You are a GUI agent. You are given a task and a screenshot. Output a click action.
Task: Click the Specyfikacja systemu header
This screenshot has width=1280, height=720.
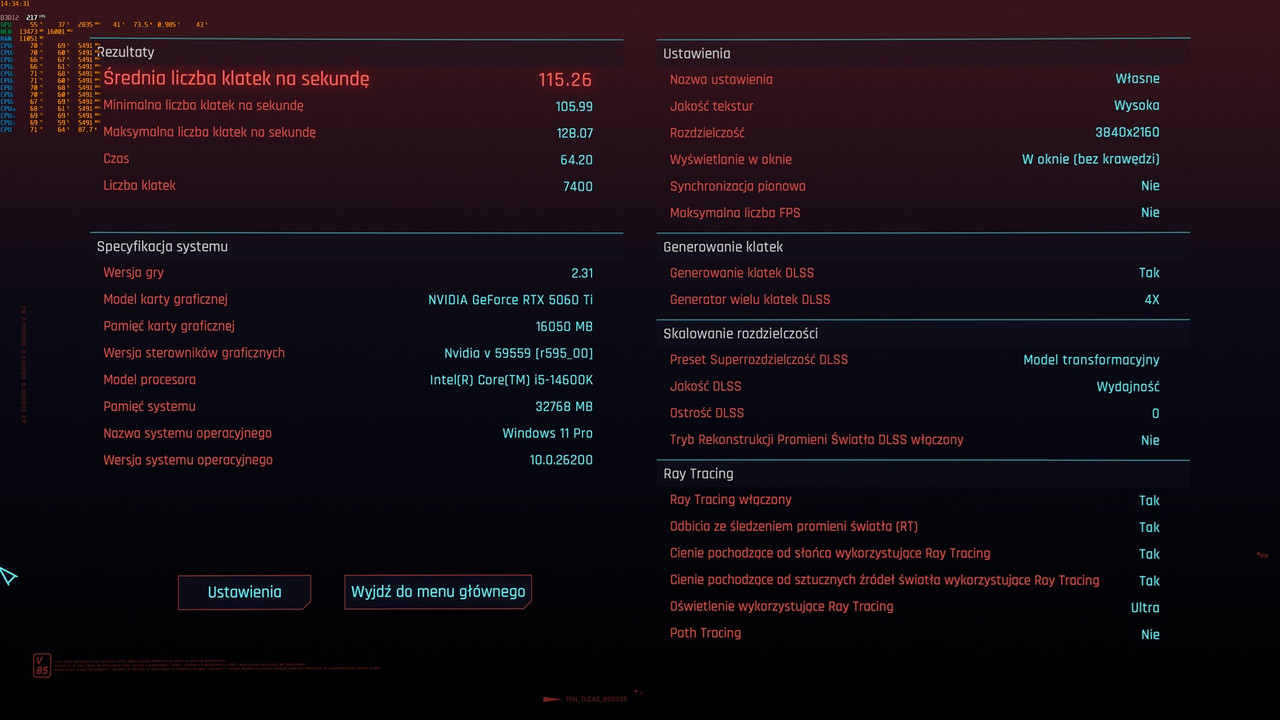[162, 246]
